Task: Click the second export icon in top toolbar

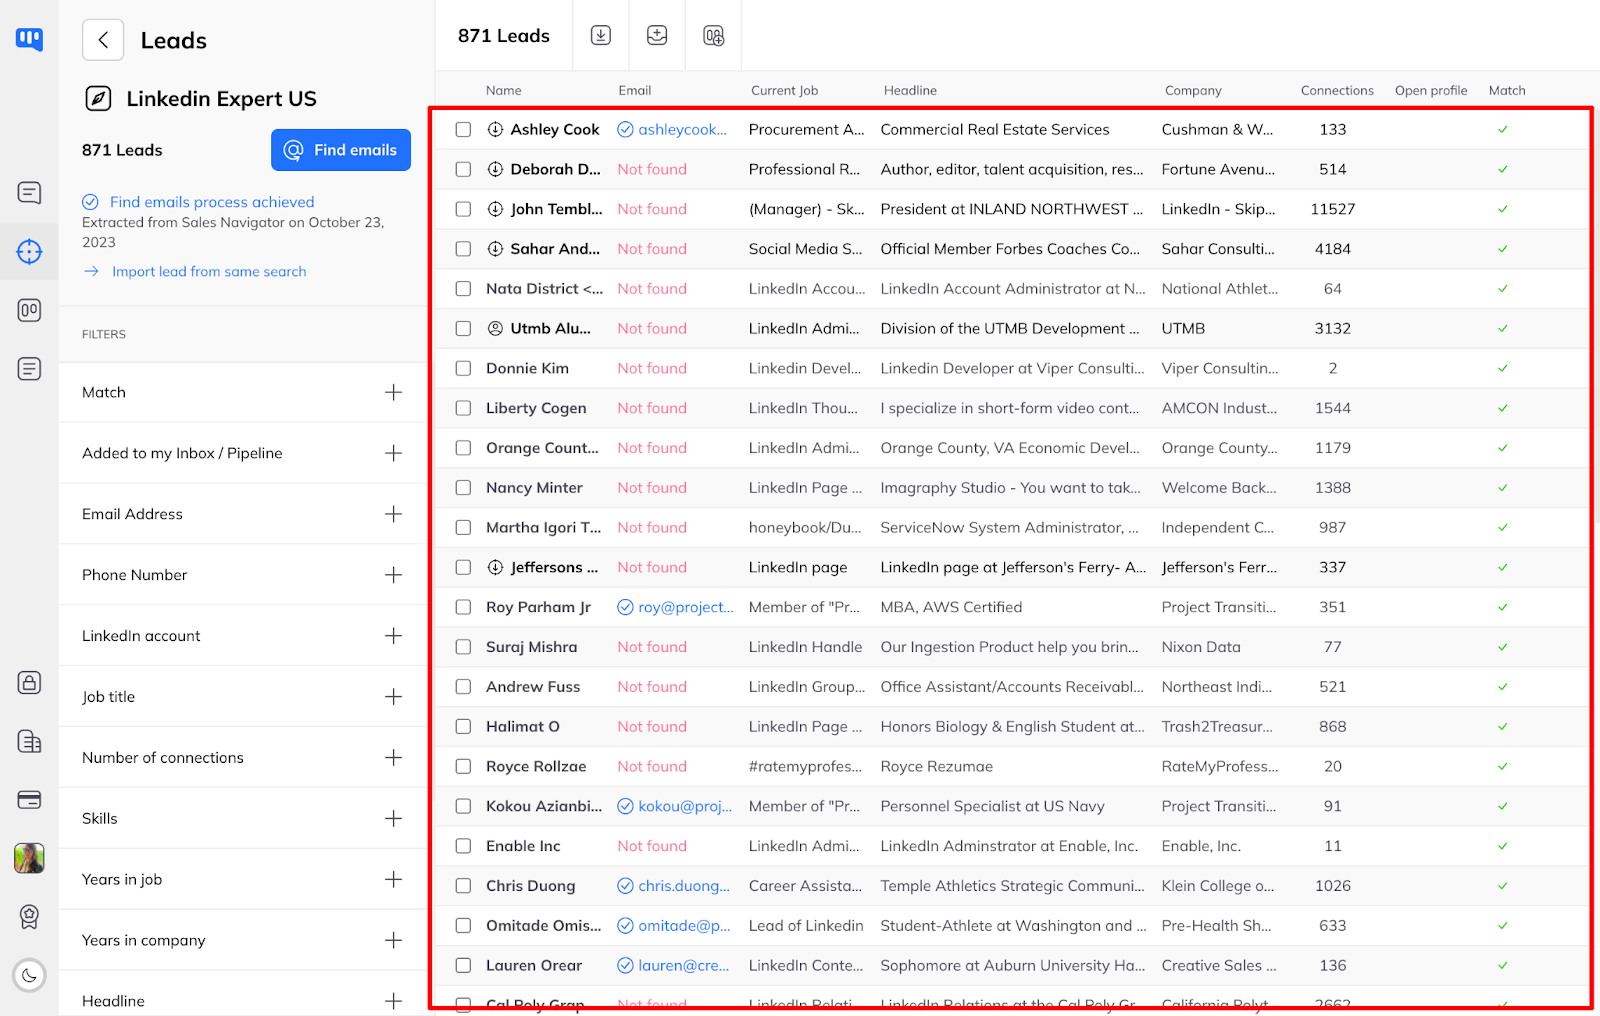Action: tap(657, 35)
